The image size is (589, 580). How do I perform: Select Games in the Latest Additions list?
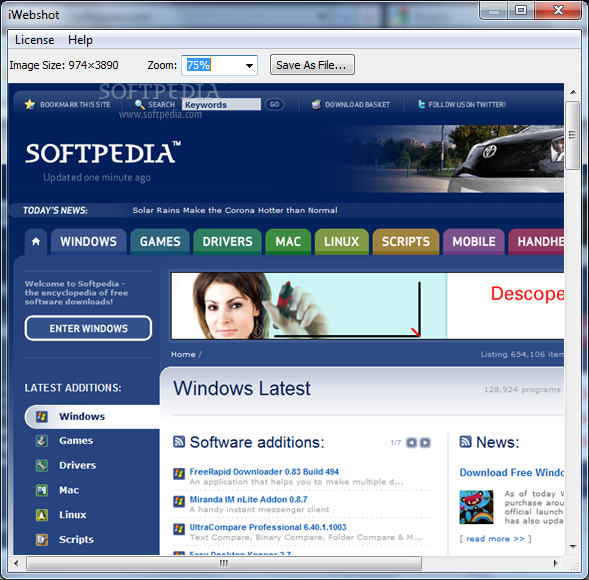pos(76,441)
